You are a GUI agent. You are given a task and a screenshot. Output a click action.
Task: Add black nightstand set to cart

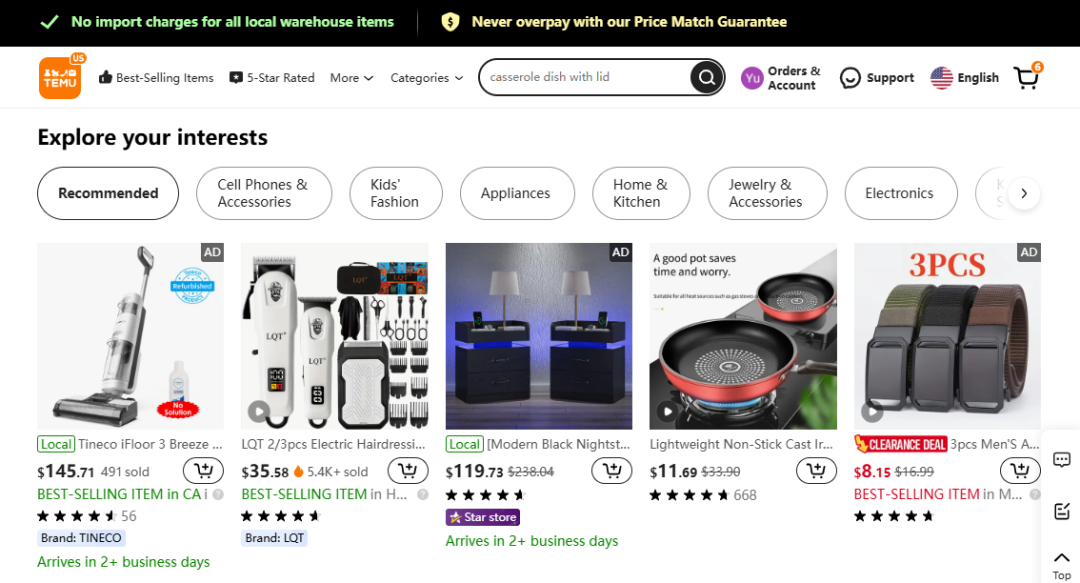[x=611, y=470]
